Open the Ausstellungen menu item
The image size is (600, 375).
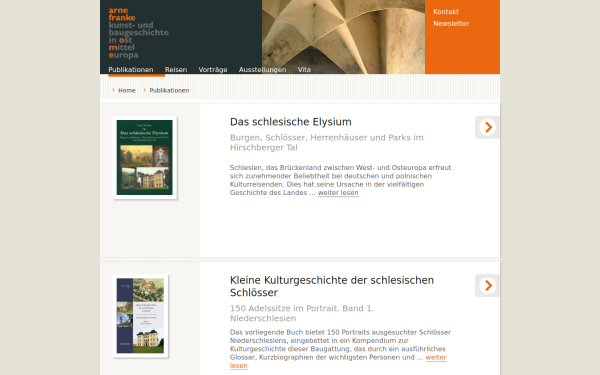(x=262, y=70)
